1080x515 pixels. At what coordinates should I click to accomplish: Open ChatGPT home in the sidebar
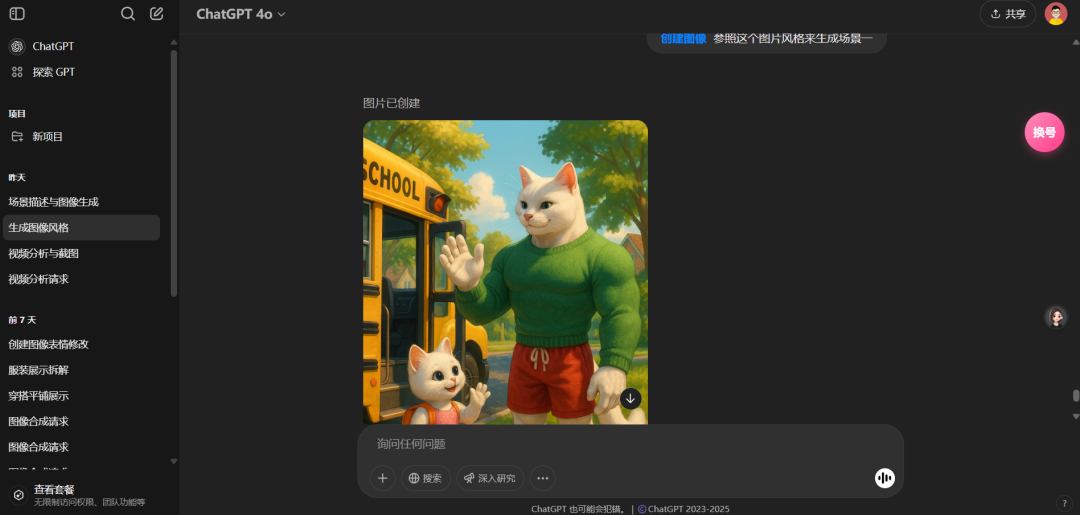click(81, 47)
